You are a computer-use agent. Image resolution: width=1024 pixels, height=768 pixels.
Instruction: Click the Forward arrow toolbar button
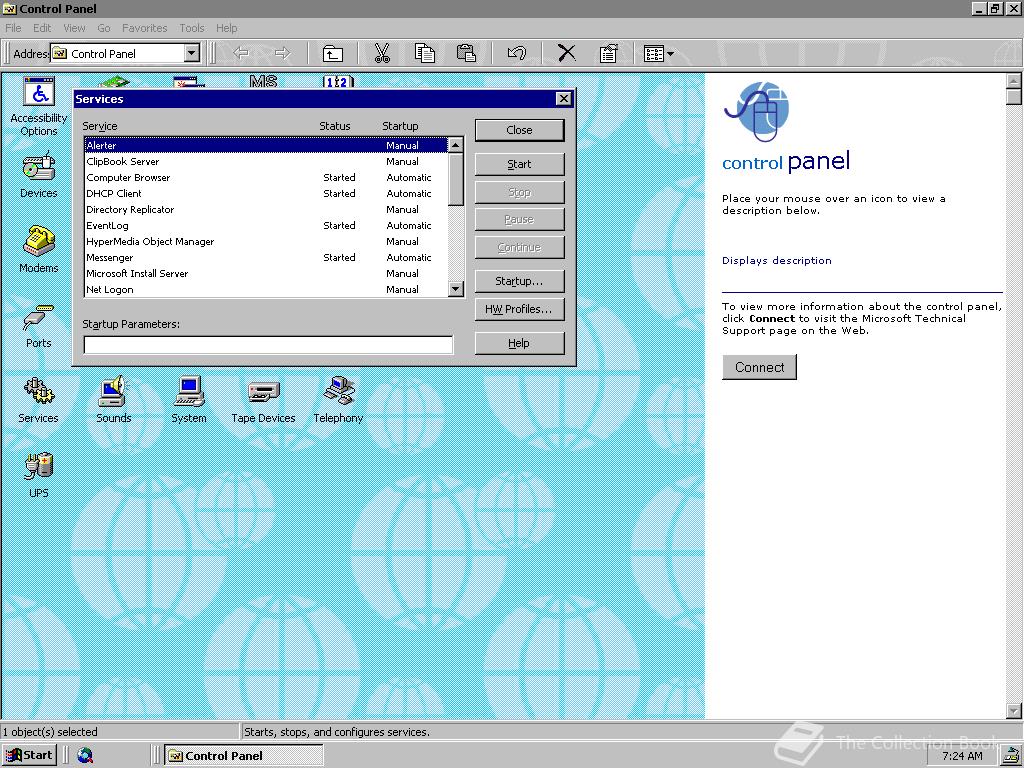tap(282, 54)
